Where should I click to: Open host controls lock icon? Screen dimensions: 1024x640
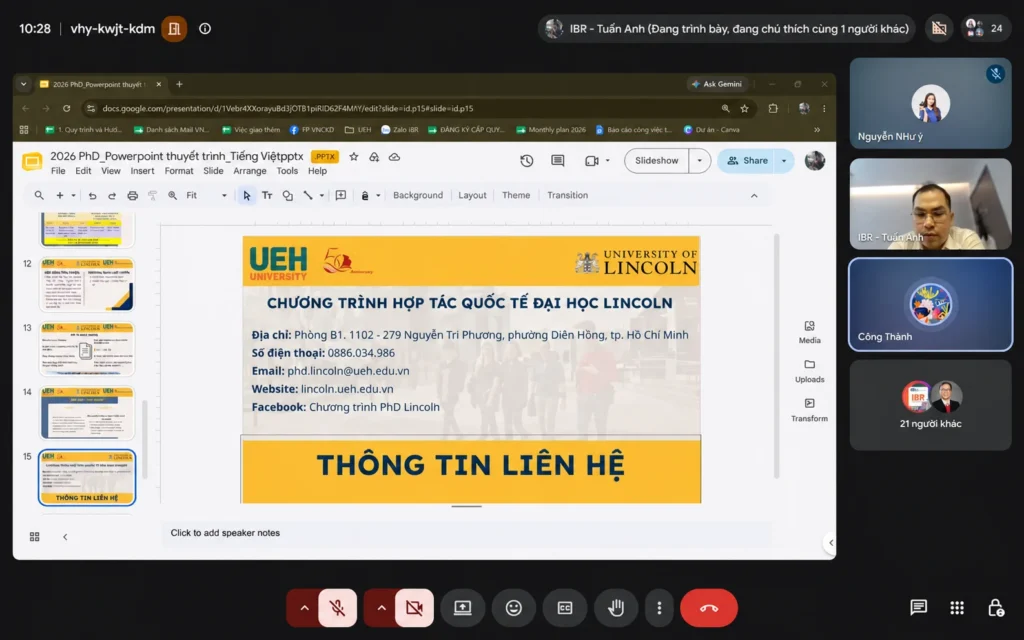point(995,608)
